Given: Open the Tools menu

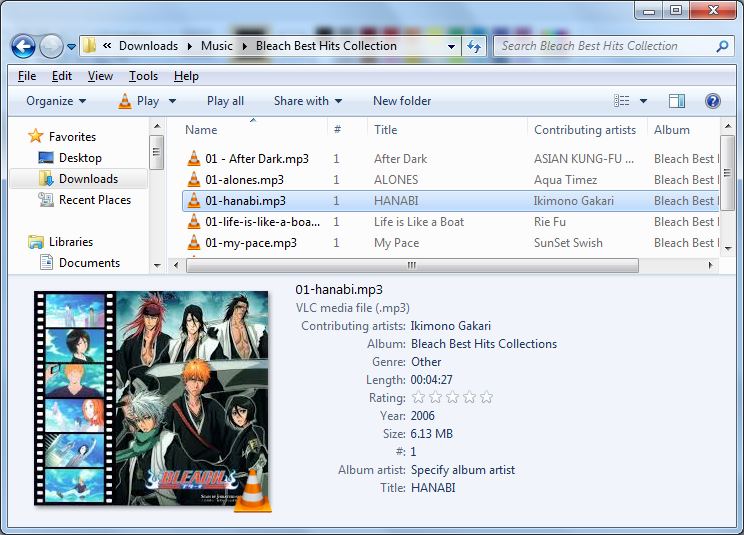Looking at the screenshot, I should tap(143, 76).
